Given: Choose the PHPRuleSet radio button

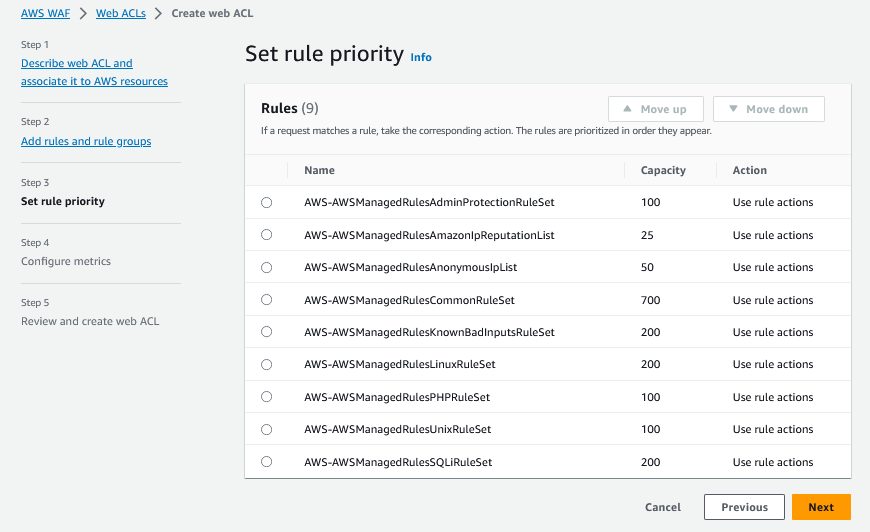Looking at the screenshot, I should [x=266, y=397].
